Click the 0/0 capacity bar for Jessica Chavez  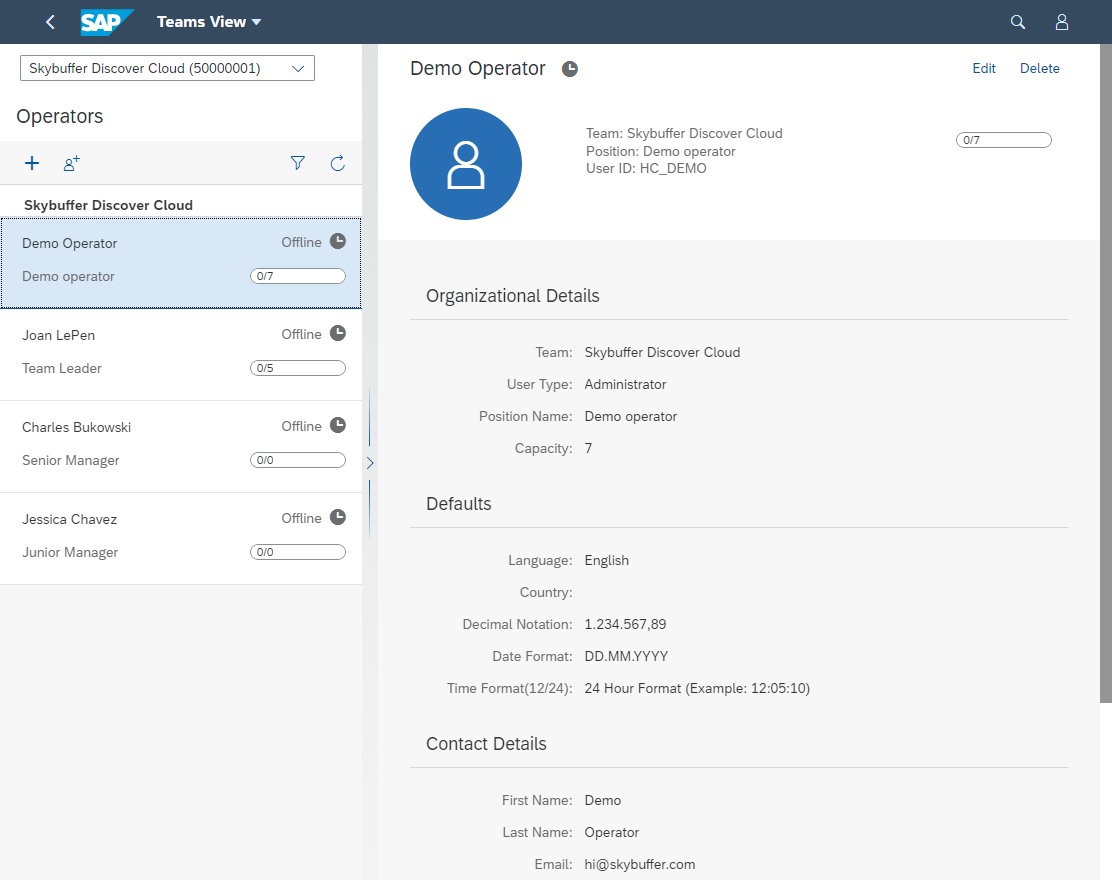(298, 552)
